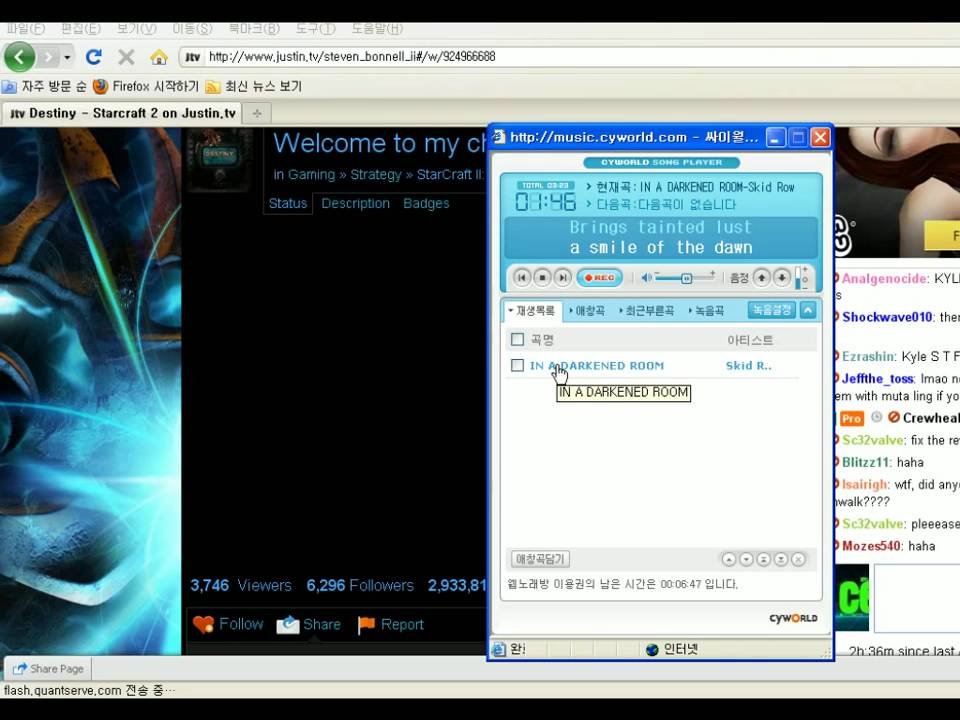
Task: Click the Analgenocide username in chat
Action: click(884, 279)
